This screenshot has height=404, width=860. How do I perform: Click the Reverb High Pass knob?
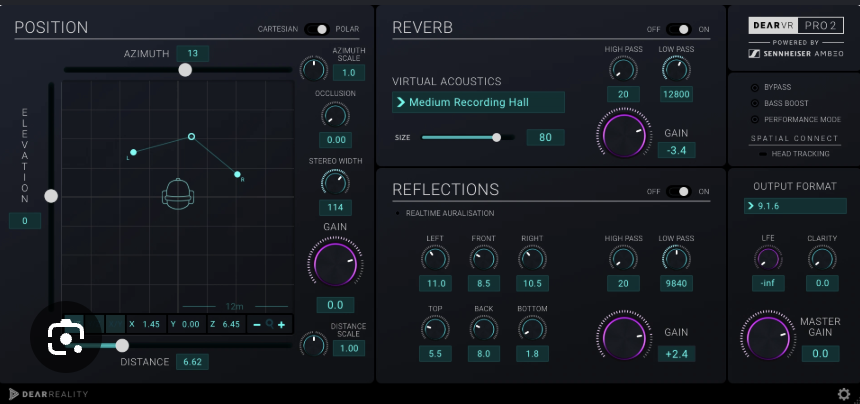point(623,69)
